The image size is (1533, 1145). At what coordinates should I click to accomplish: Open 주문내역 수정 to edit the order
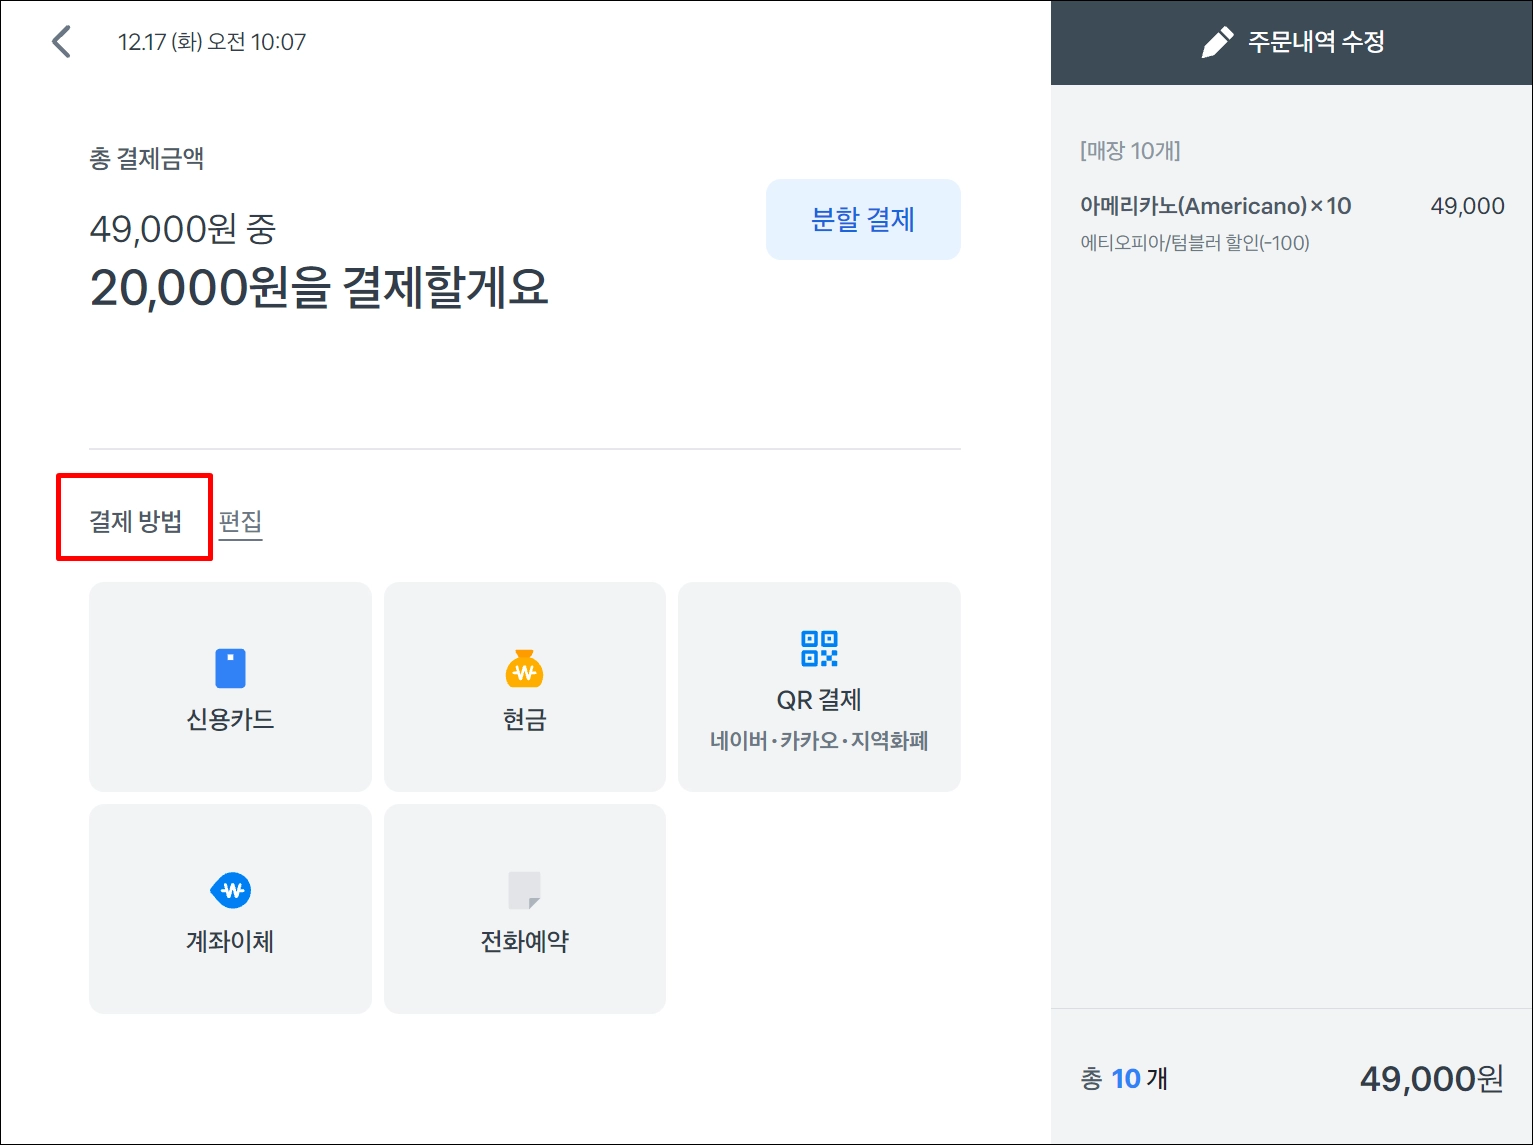point(1292,42)
